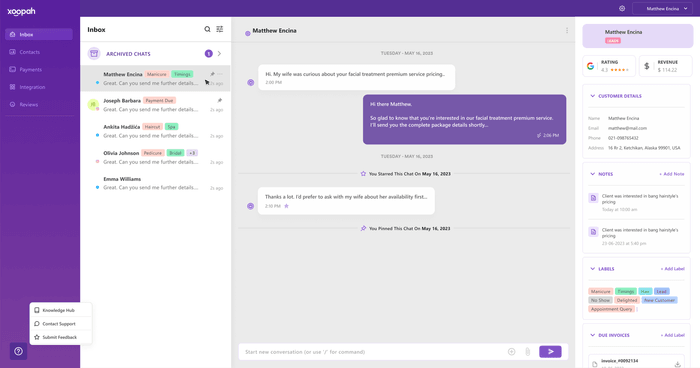This screenshot has width=700, height=368.
Task: Click the xoopah logo
Action: [21, 12]
